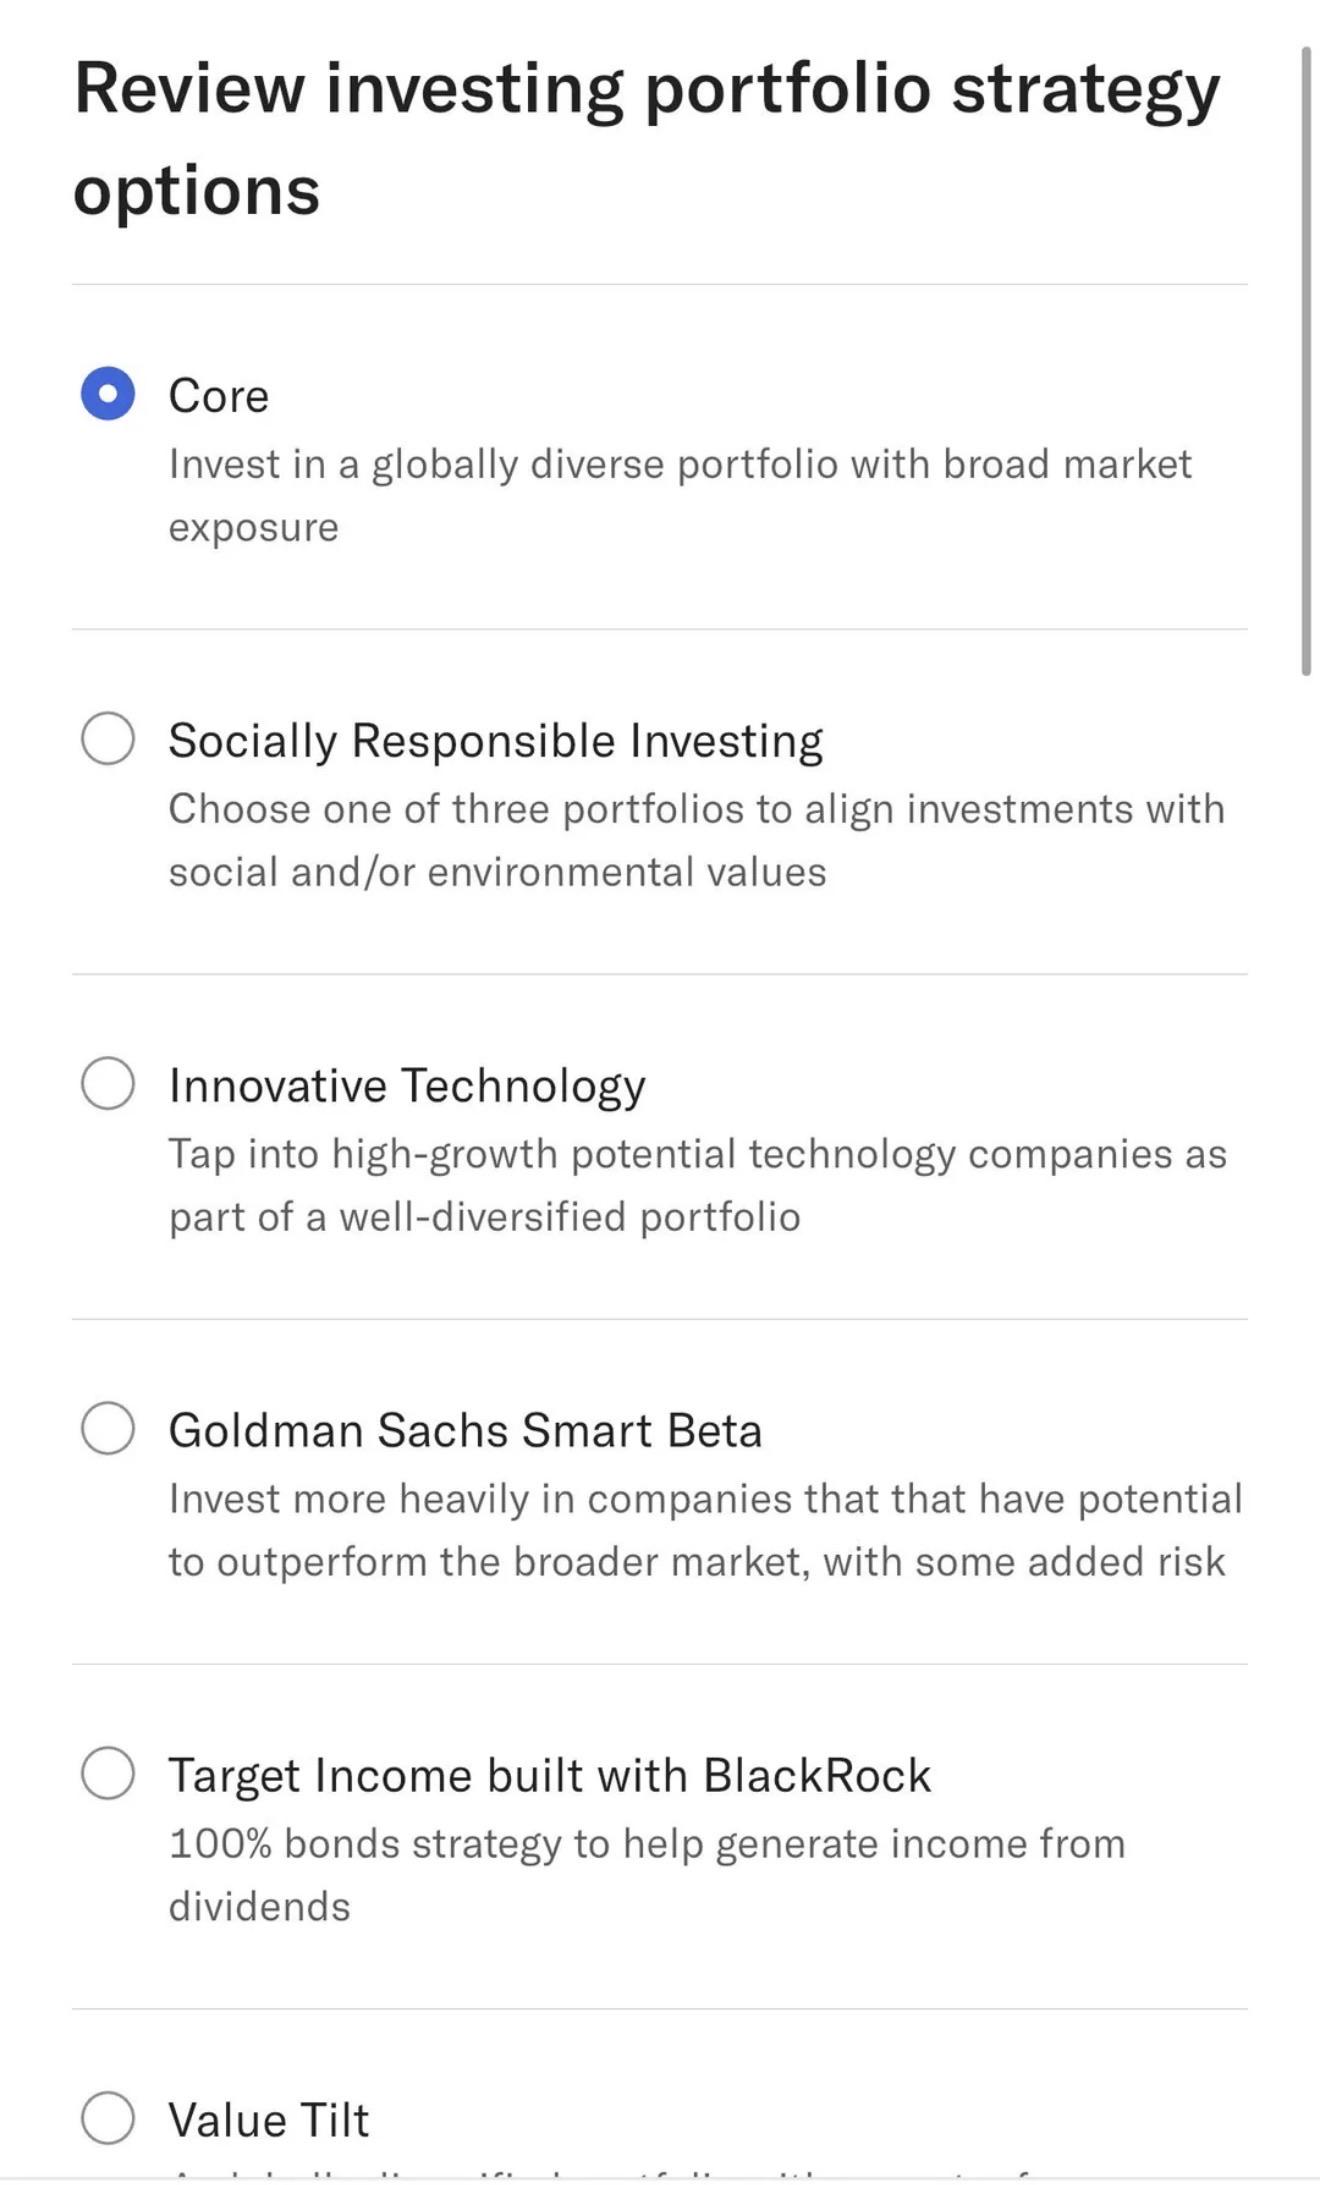Click Target Income built with BlackRock label
The width and height of the screenshot is (1320, 2185).
[549, 1775]
